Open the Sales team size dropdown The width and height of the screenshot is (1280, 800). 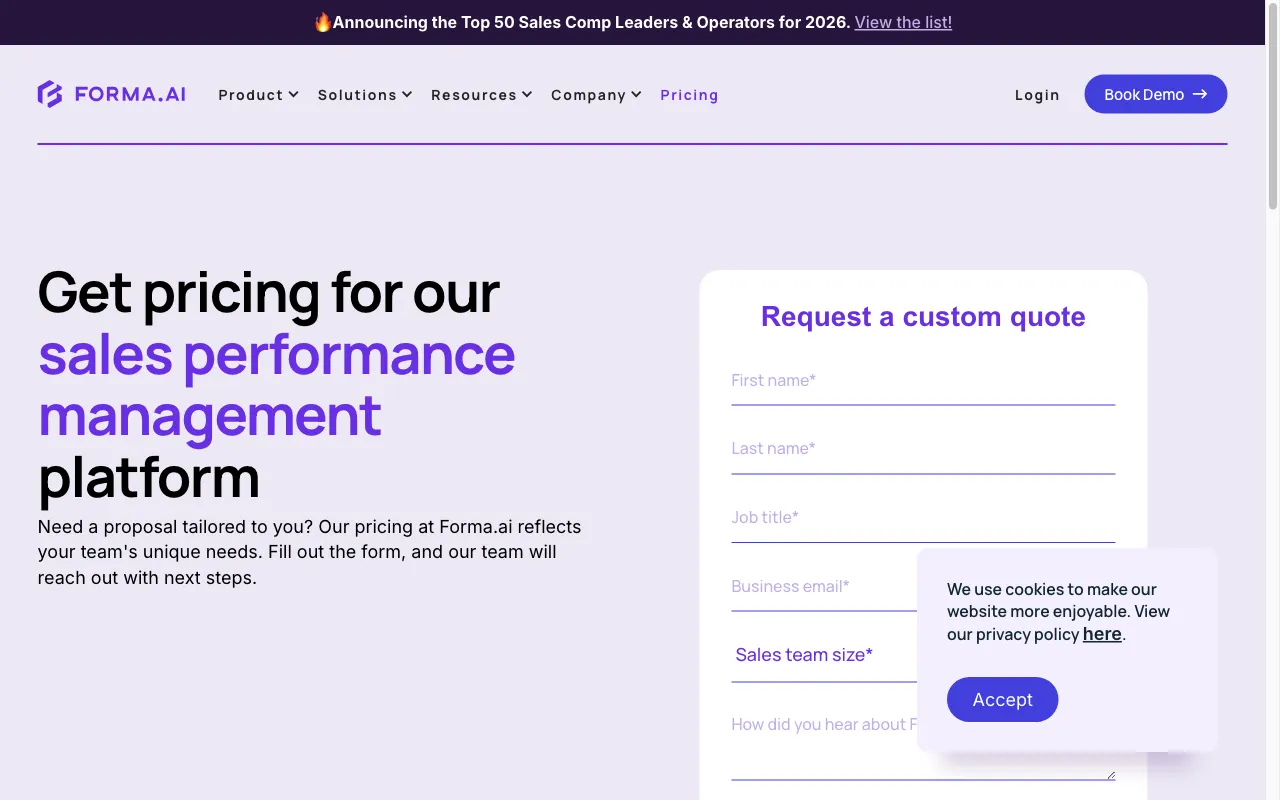pyautogui.click(x=824, y=656)
